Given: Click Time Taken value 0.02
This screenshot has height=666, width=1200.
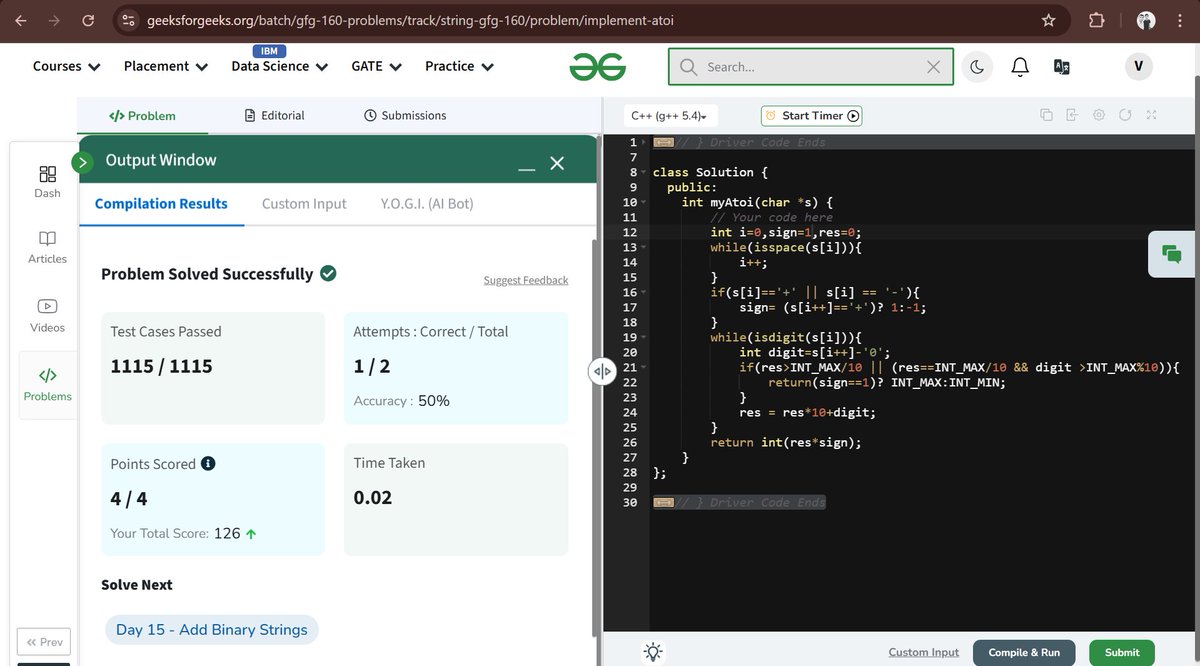Looking at the screenshot, I should [373, 498].
